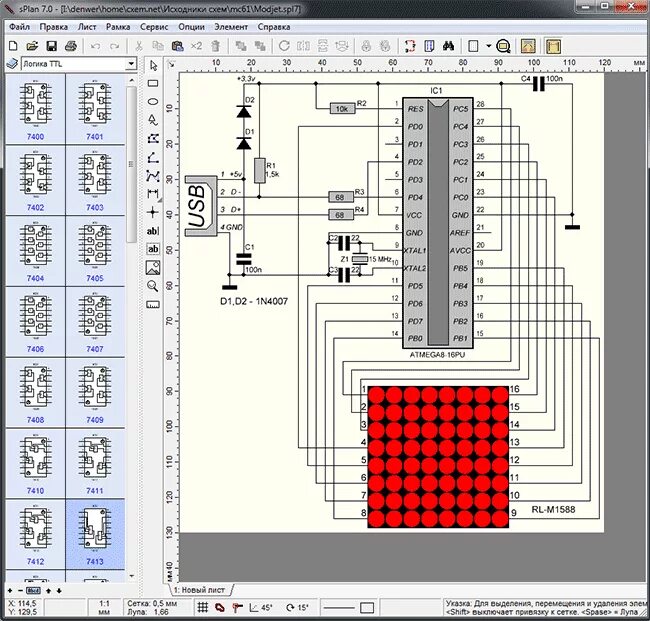650x621 pixels.
Task: Rotate selection with the circular arrow icon
Action: (284, 46)
